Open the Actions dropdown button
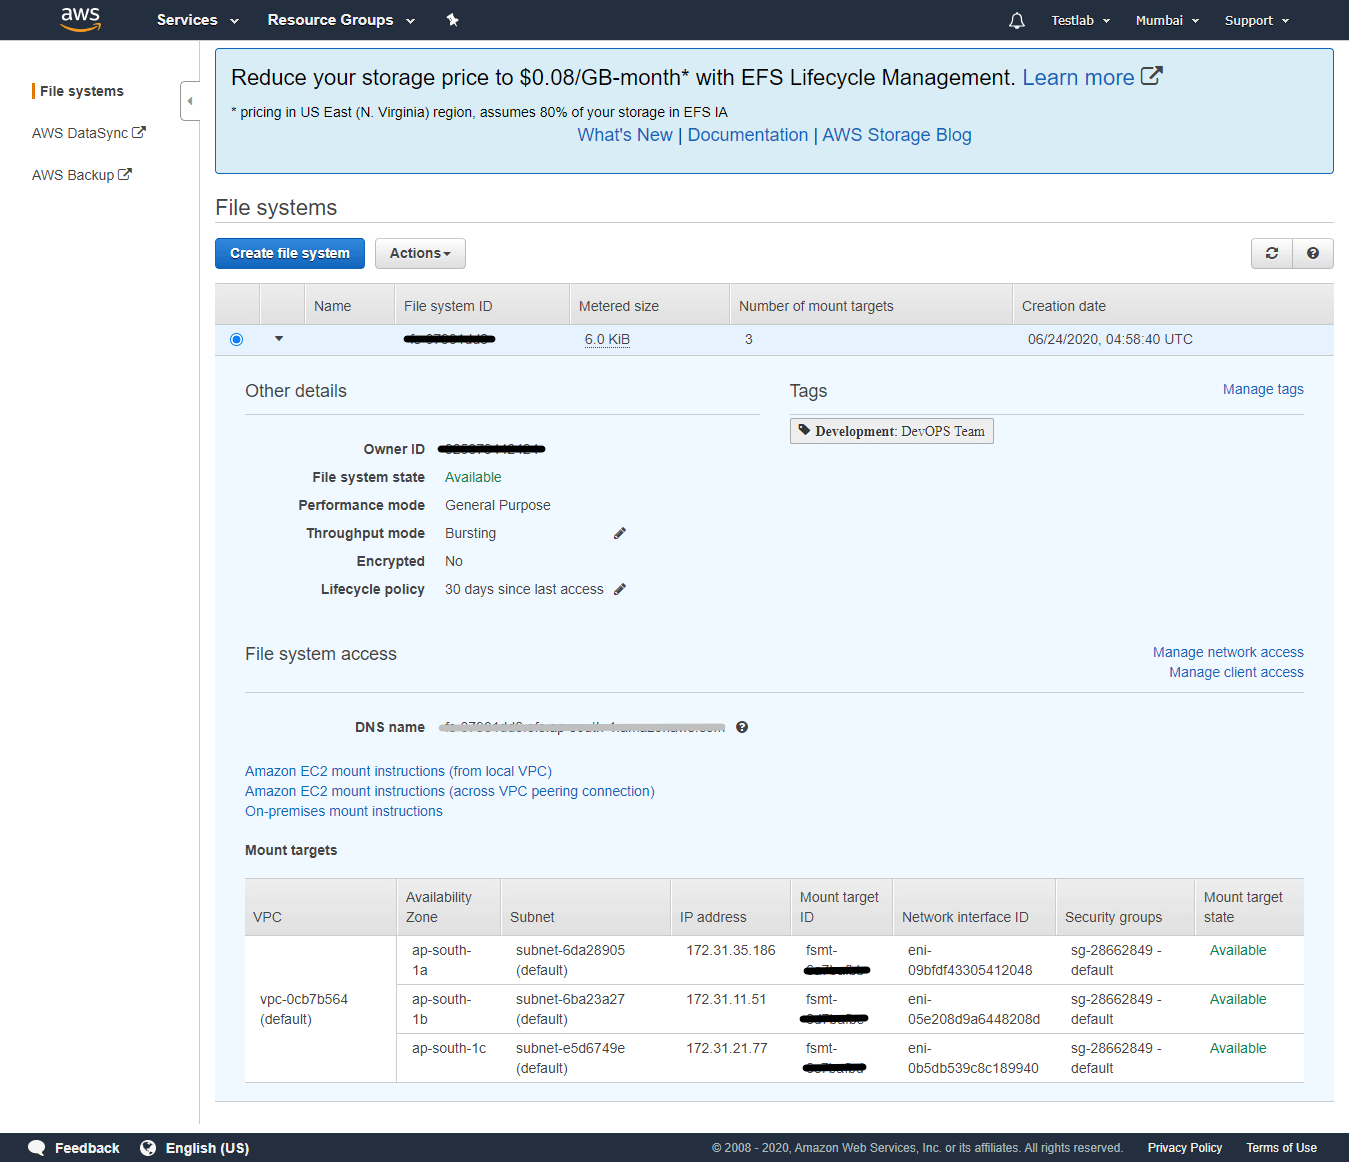Image resolution: width=1349 pixels, height=1162 pixels. click(x=420, y=253)
